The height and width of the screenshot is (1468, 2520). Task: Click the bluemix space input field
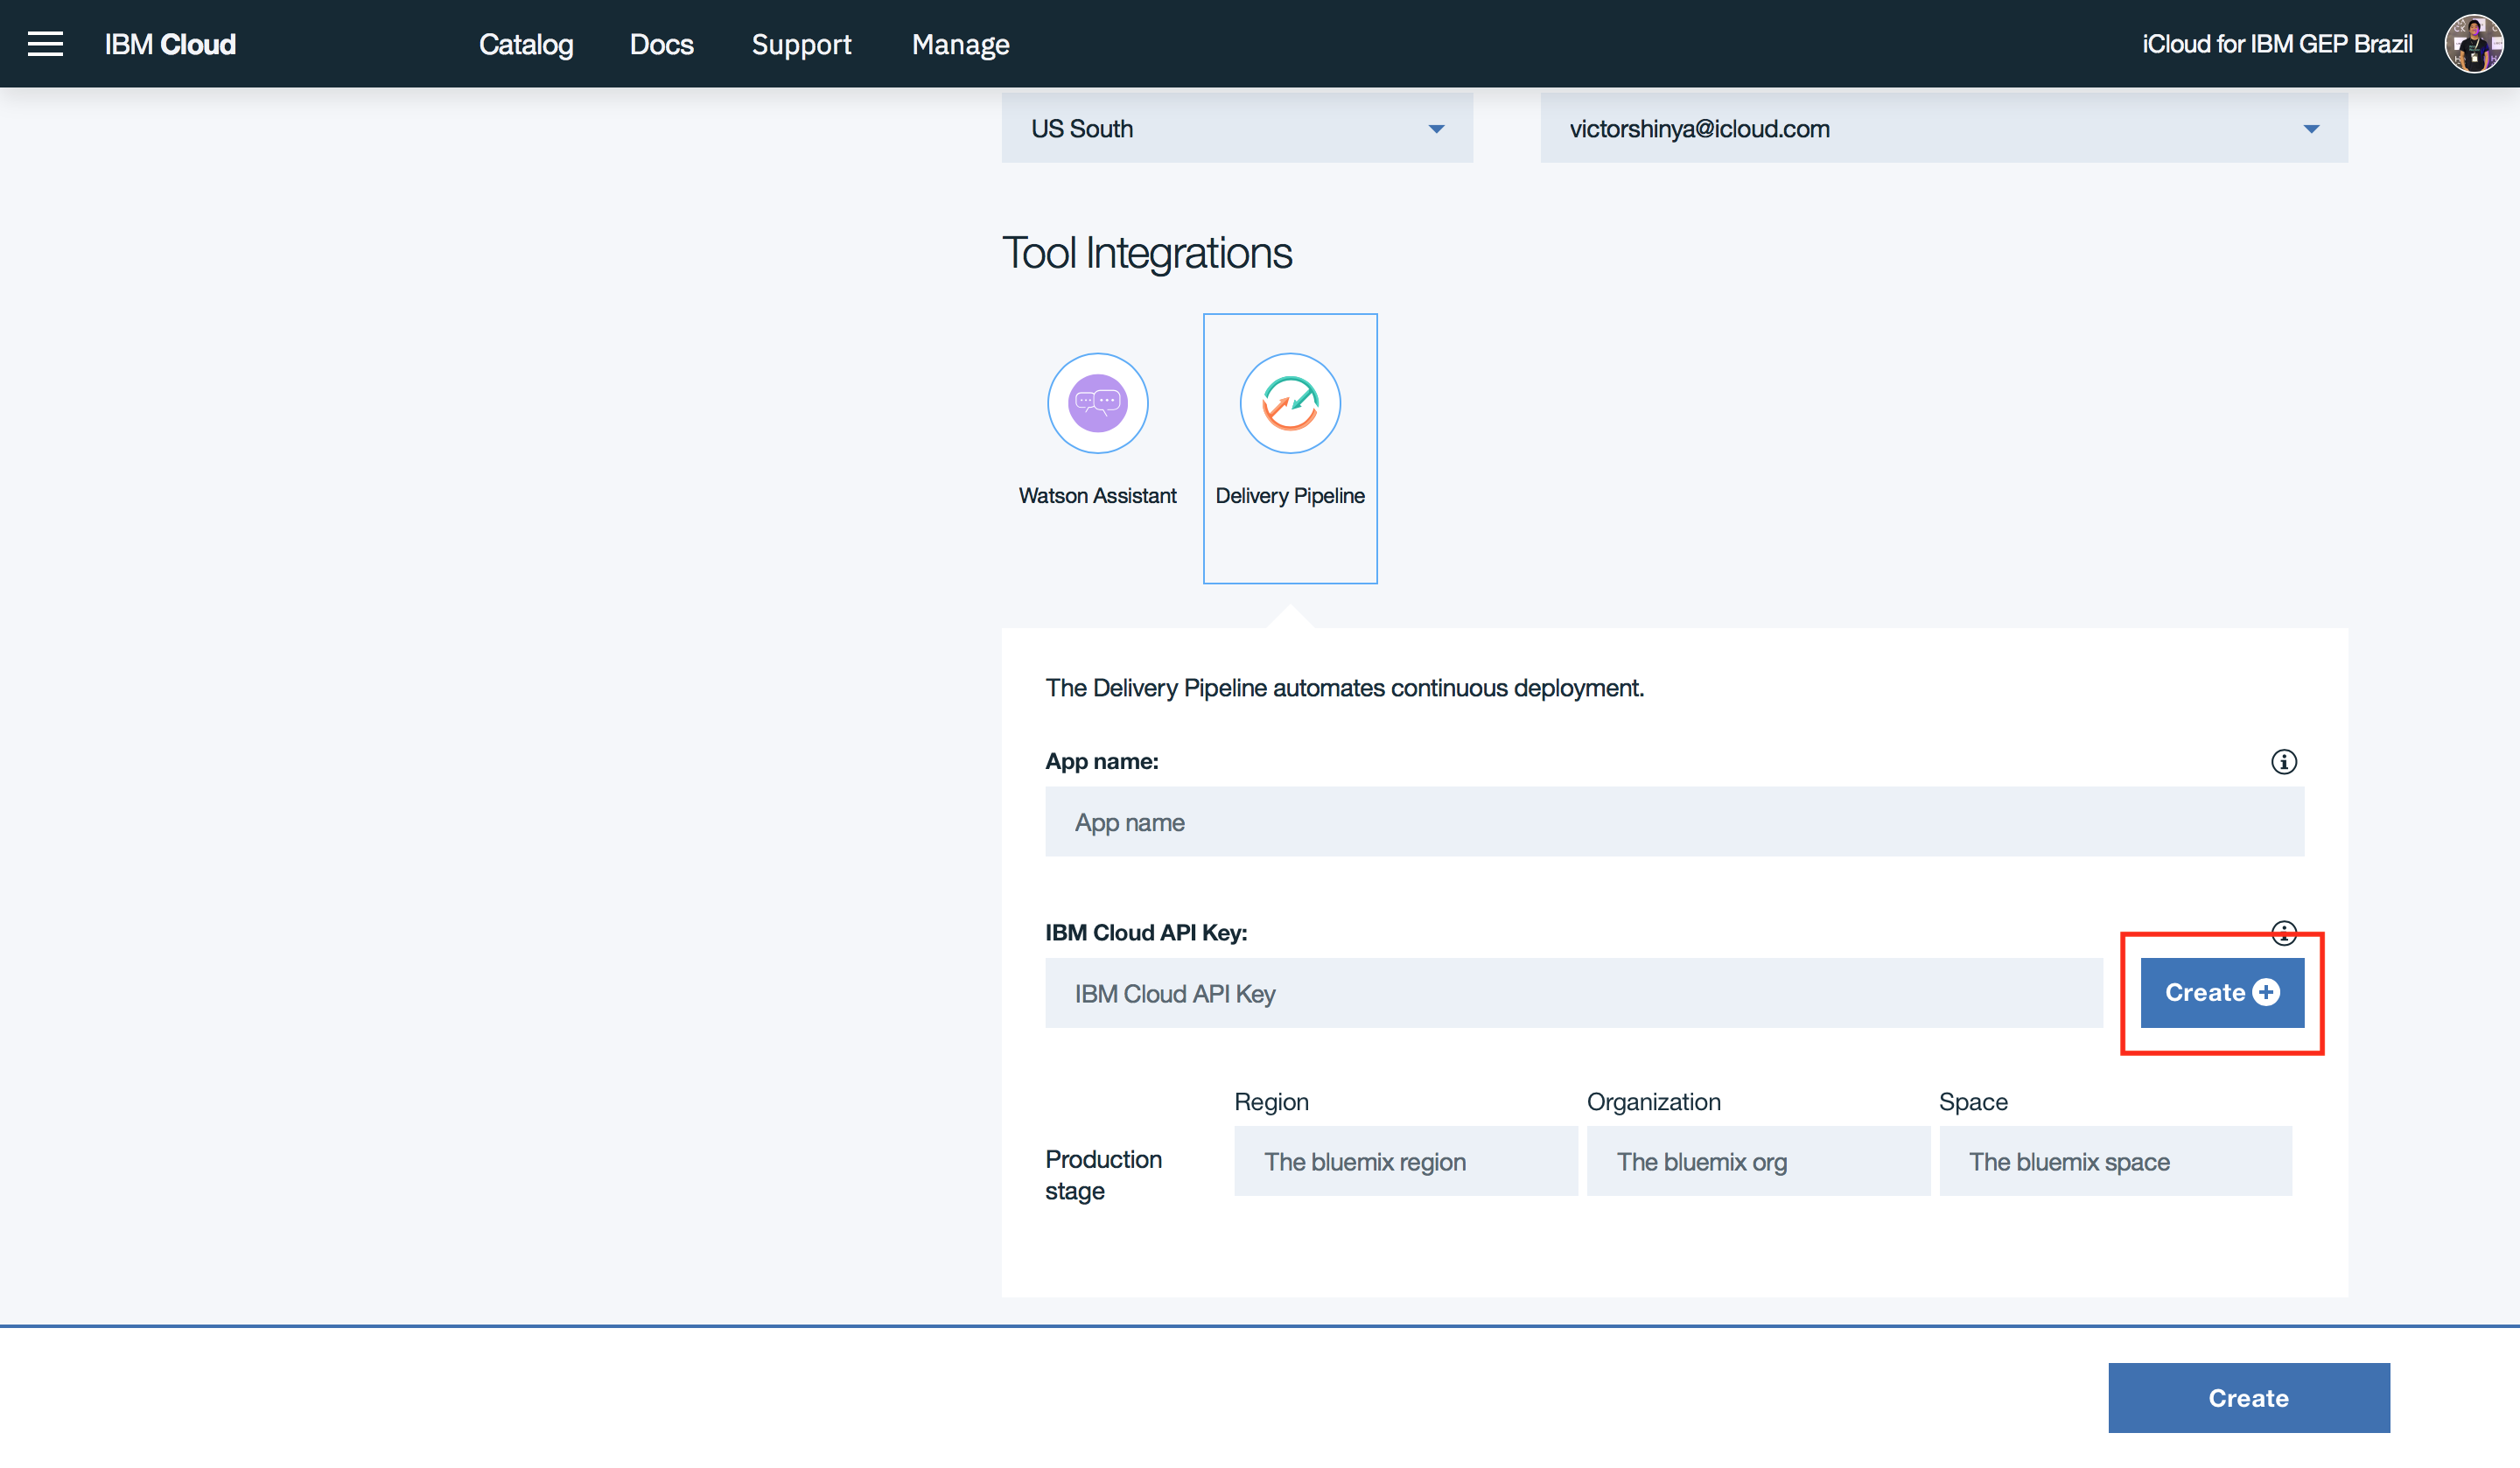[x=2115, y=1161]
